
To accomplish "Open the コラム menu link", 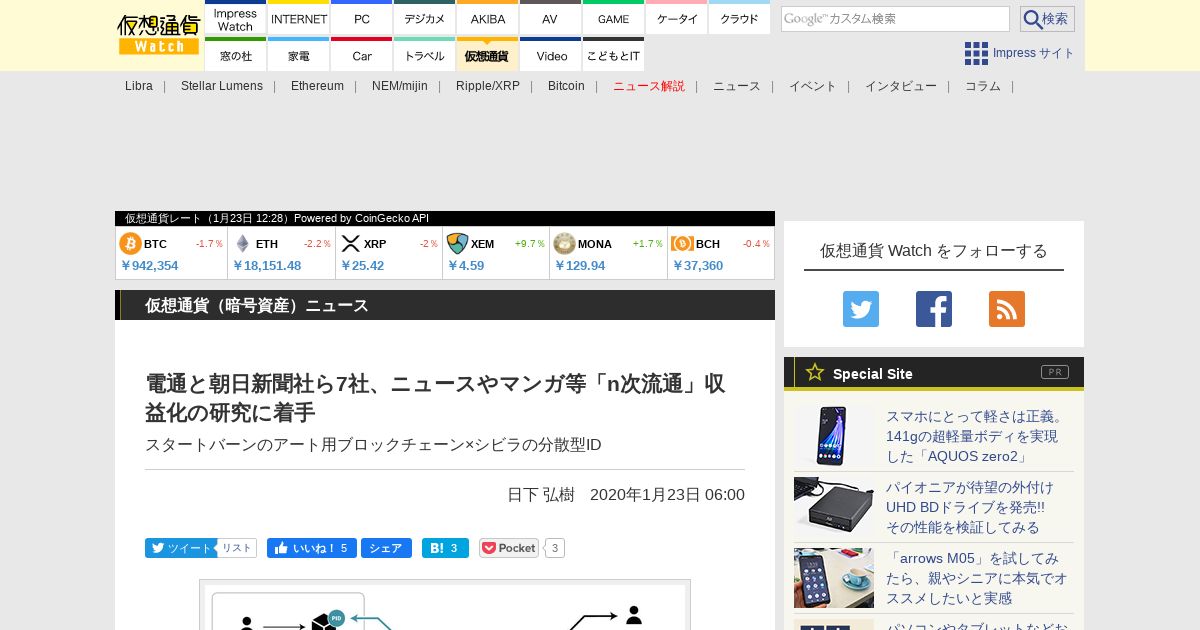I will tap(983, 86).
